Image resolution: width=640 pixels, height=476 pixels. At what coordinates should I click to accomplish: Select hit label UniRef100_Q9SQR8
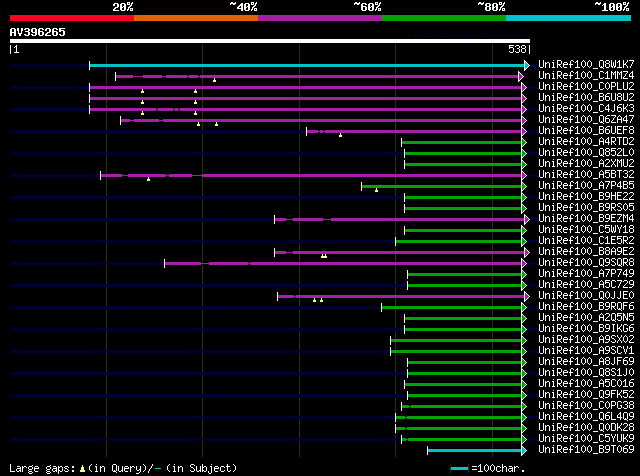coord(586,263)
